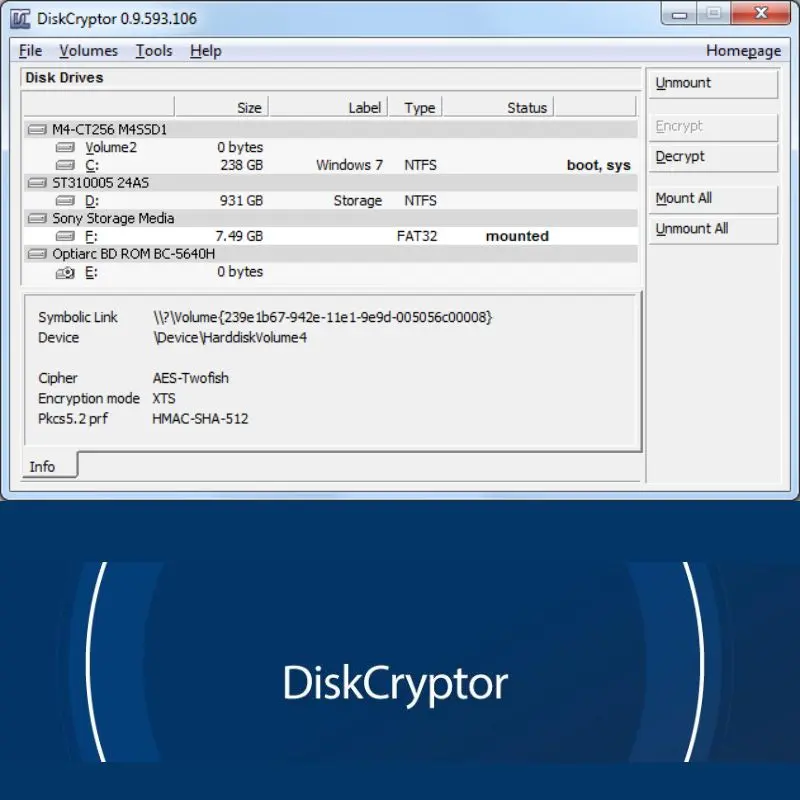Open the Volumes menu

[88, 51]
